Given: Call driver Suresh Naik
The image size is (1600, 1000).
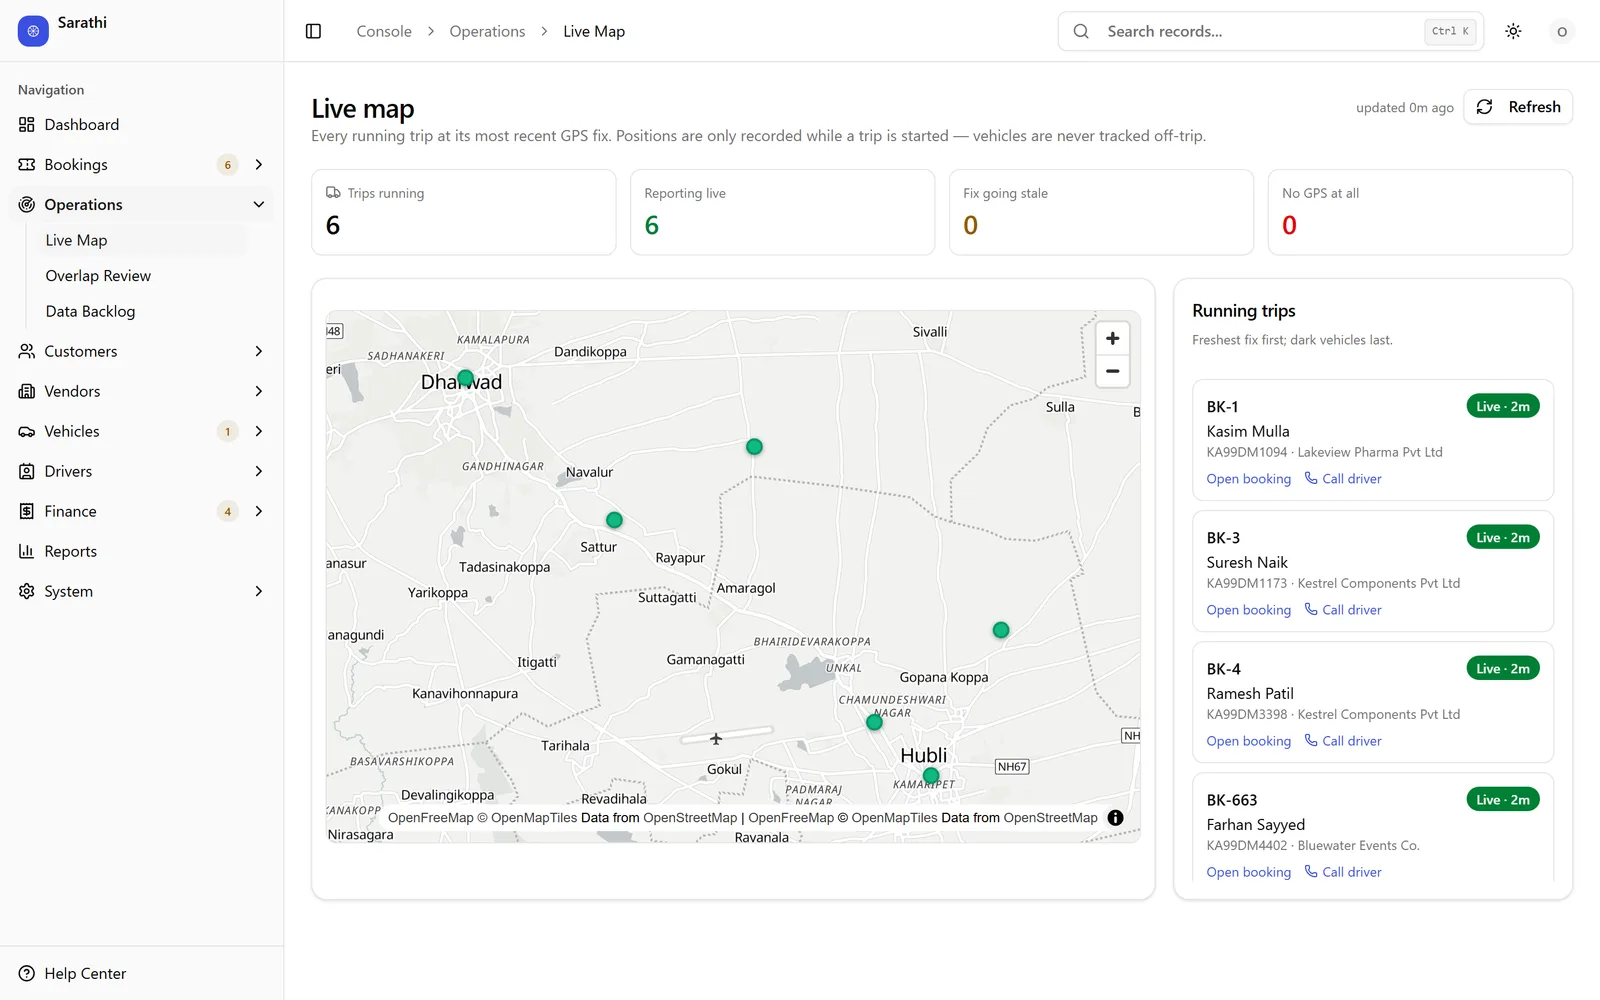Looking at the screenshot, I should (x=1343, y=610).
